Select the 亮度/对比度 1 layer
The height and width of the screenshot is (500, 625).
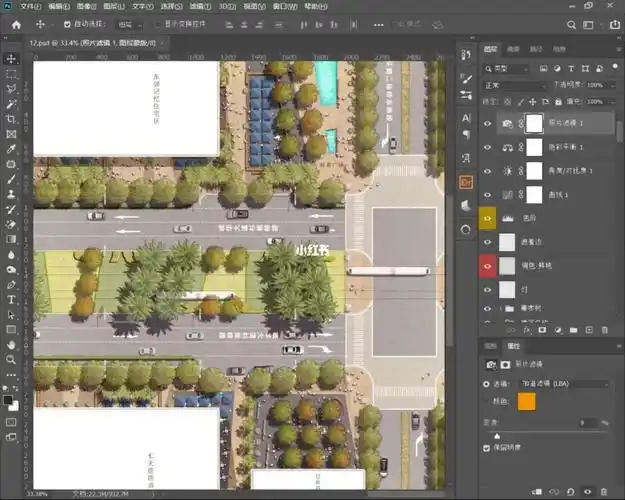(570, 170)
